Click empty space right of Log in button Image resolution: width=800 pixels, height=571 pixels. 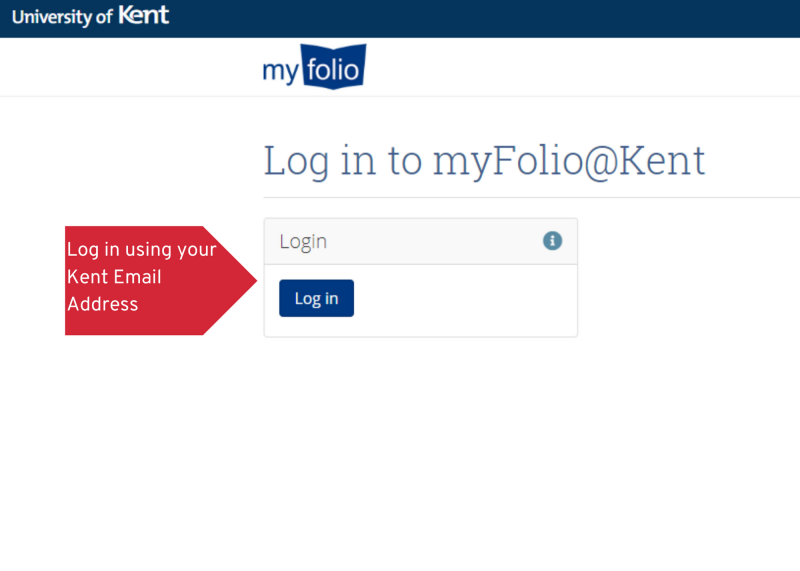464,299
